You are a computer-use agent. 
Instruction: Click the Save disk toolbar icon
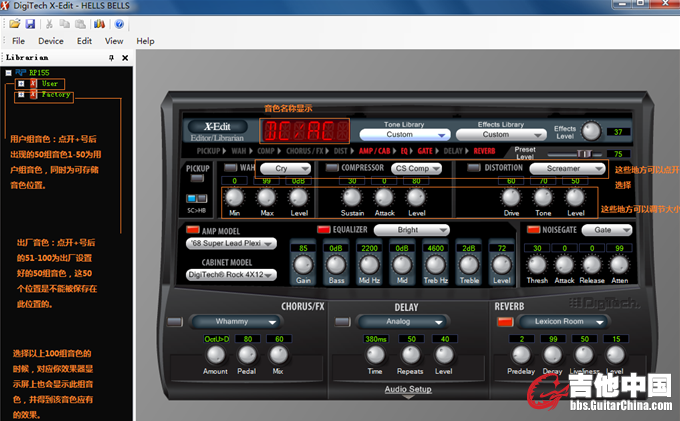(30, 23)
